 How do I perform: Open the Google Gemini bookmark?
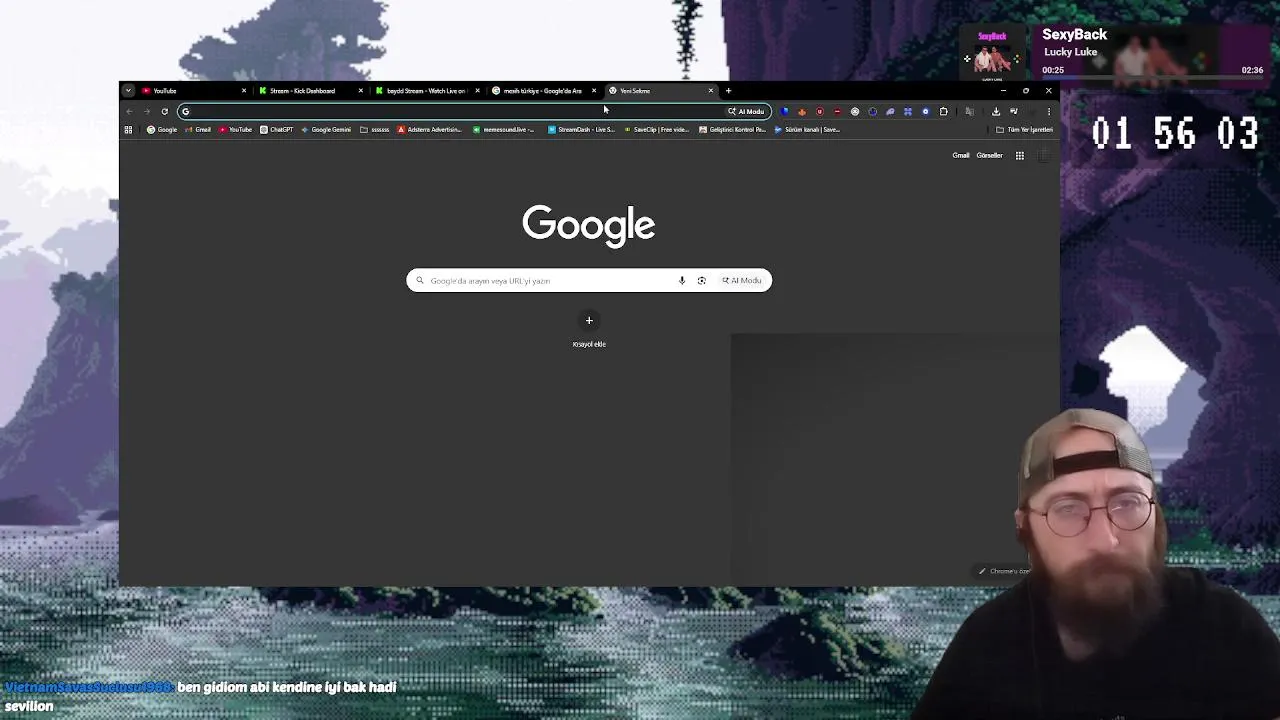(x=326, y=129)
